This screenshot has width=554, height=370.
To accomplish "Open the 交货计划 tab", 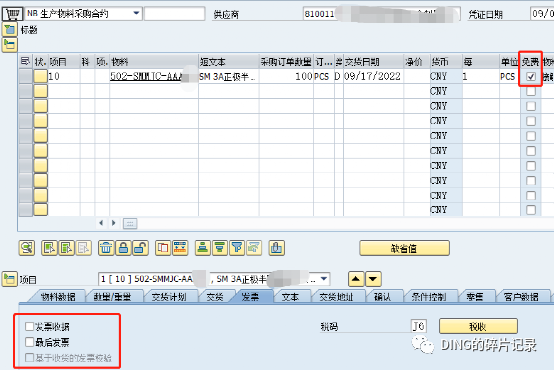I will (169, 297).
